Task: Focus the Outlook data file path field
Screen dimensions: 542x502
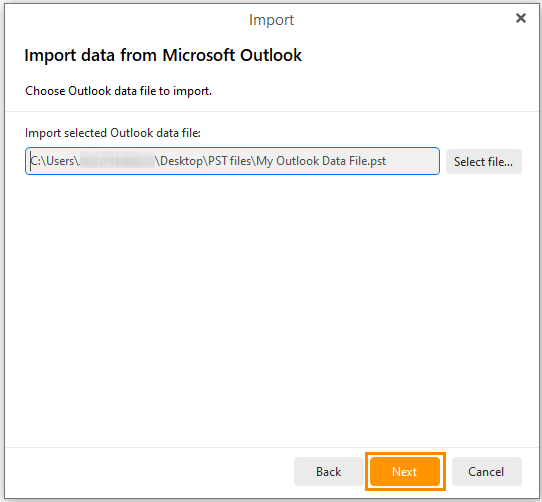Action: click(232, 161)
